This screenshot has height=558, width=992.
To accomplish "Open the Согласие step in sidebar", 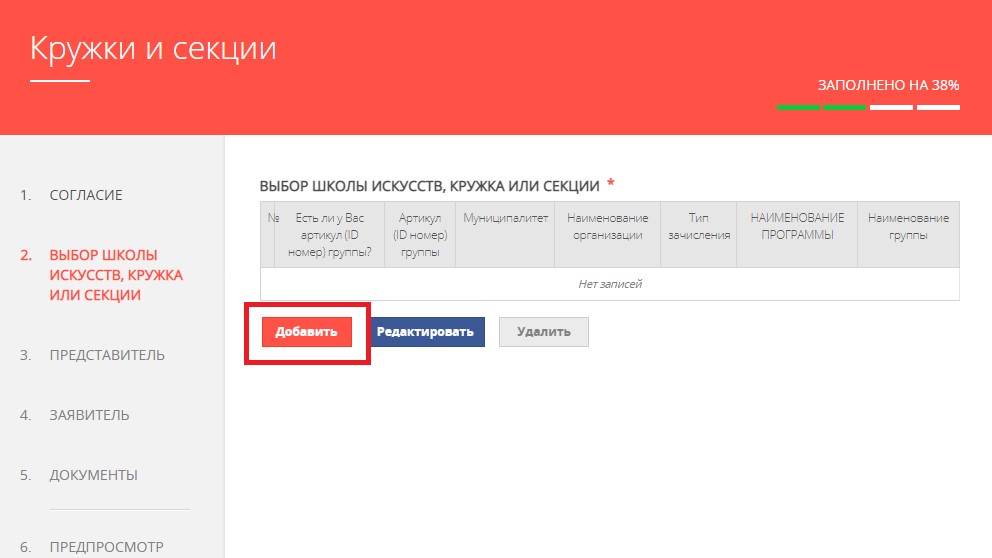I will tap(86, 195).
